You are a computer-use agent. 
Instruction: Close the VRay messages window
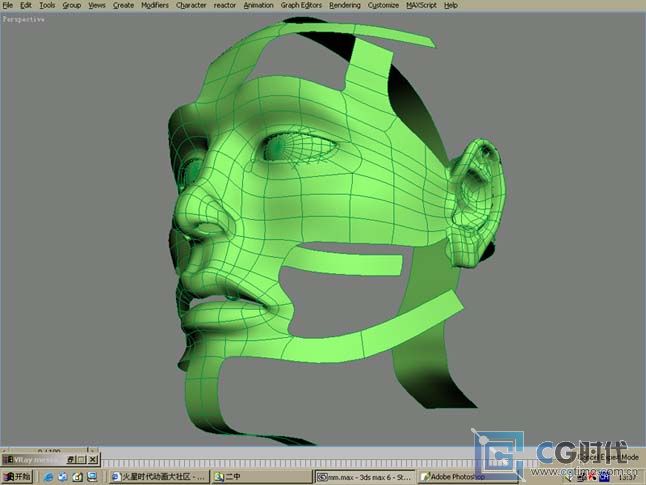point(93,459)
